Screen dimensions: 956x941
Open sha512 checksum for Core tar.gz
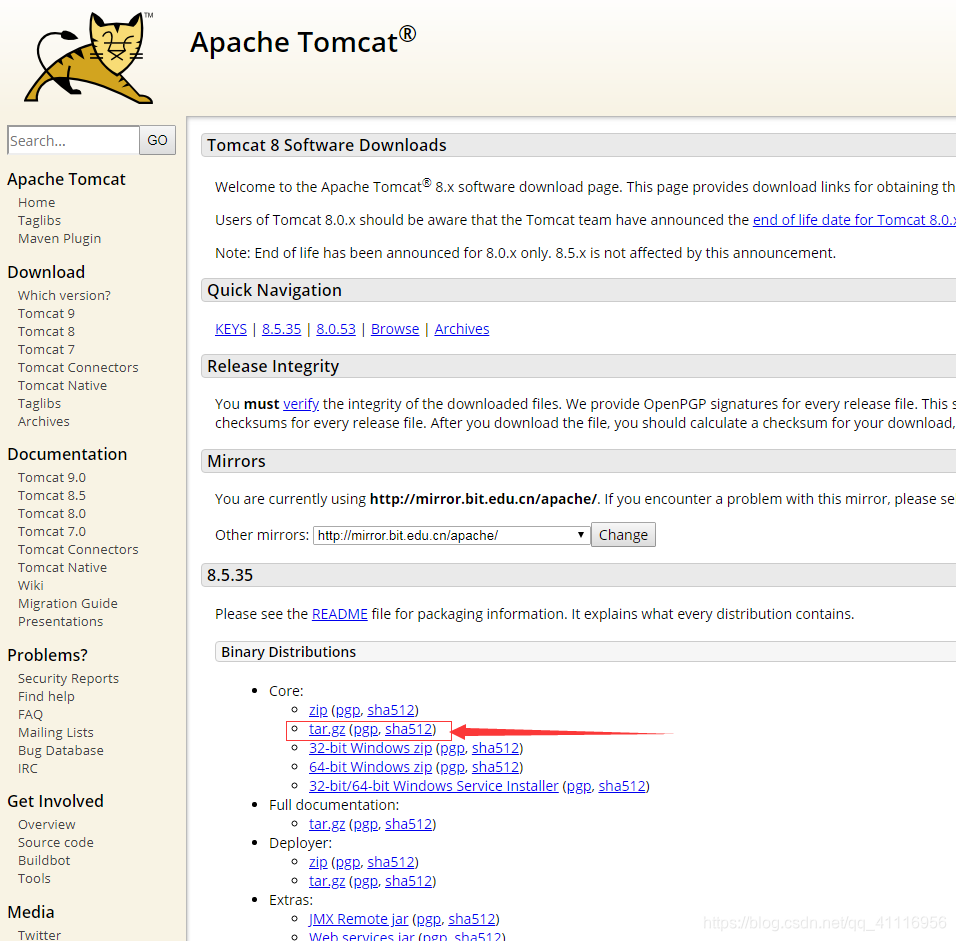point(408,729)
